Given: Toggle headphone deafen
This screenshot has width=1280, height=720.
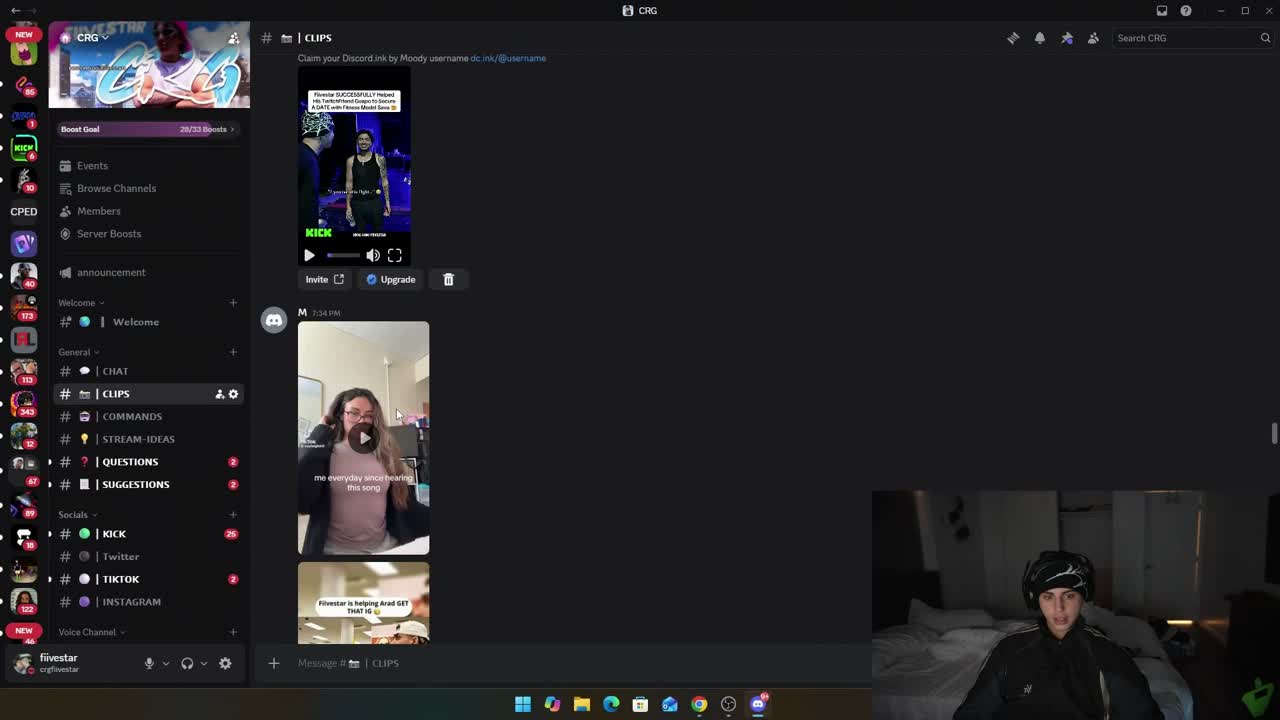Looking at the screenshot, I should click(x=187, y=663).
